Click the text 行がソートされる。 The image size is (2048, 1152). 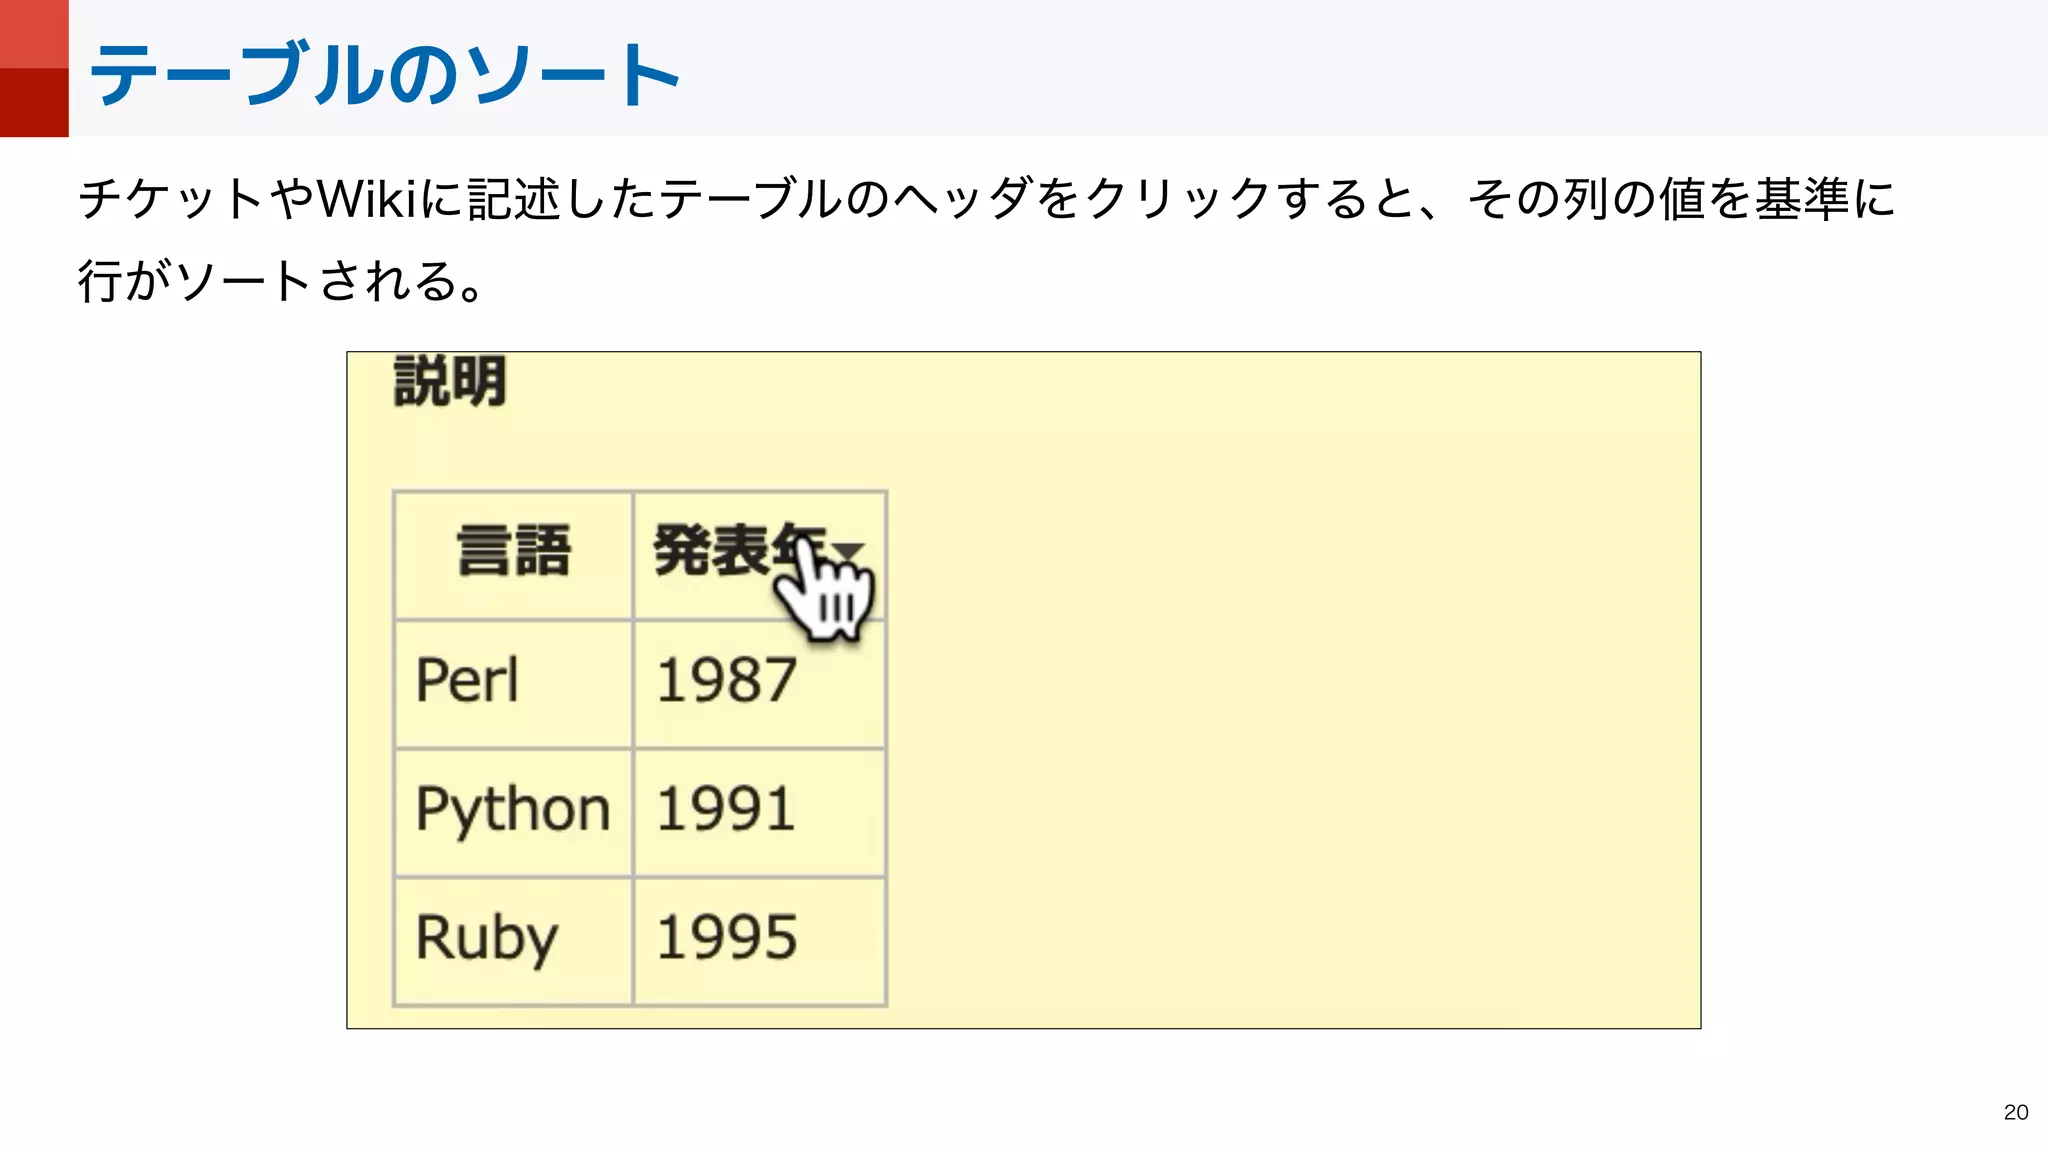(x=283, y=281)
